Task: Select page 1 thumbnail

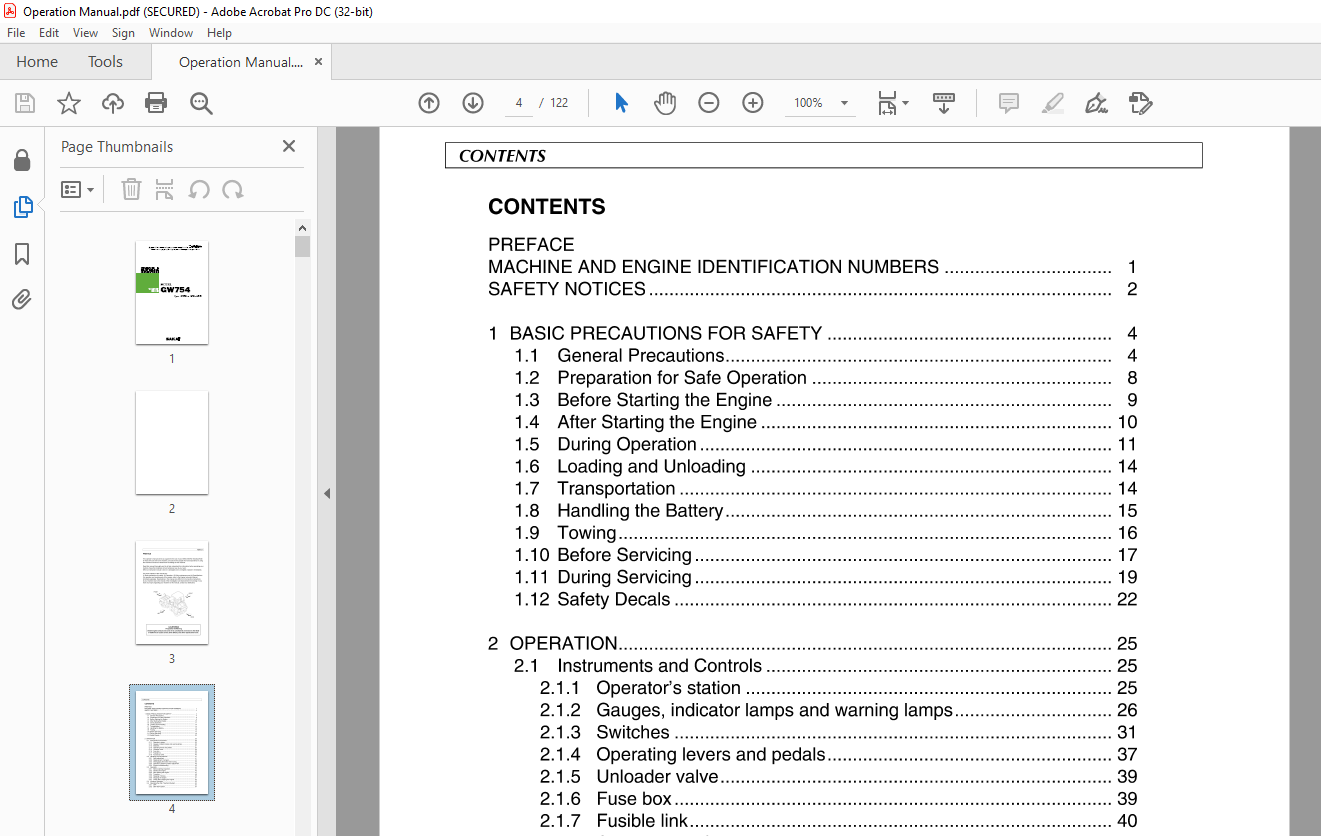Action: tap(172, 293)
